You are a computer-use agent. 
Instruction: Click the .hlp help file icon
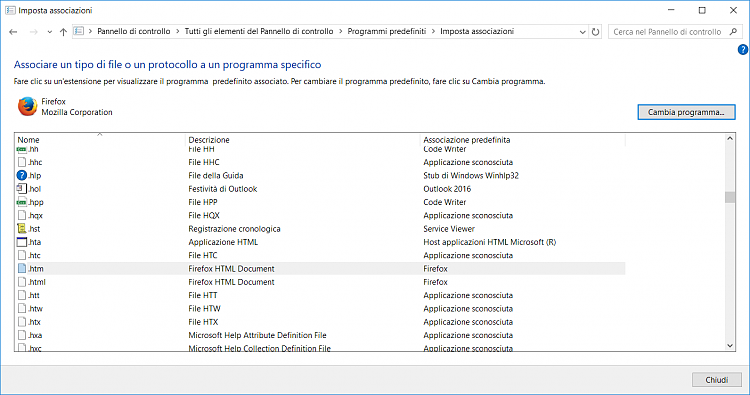tap(22, 175)
